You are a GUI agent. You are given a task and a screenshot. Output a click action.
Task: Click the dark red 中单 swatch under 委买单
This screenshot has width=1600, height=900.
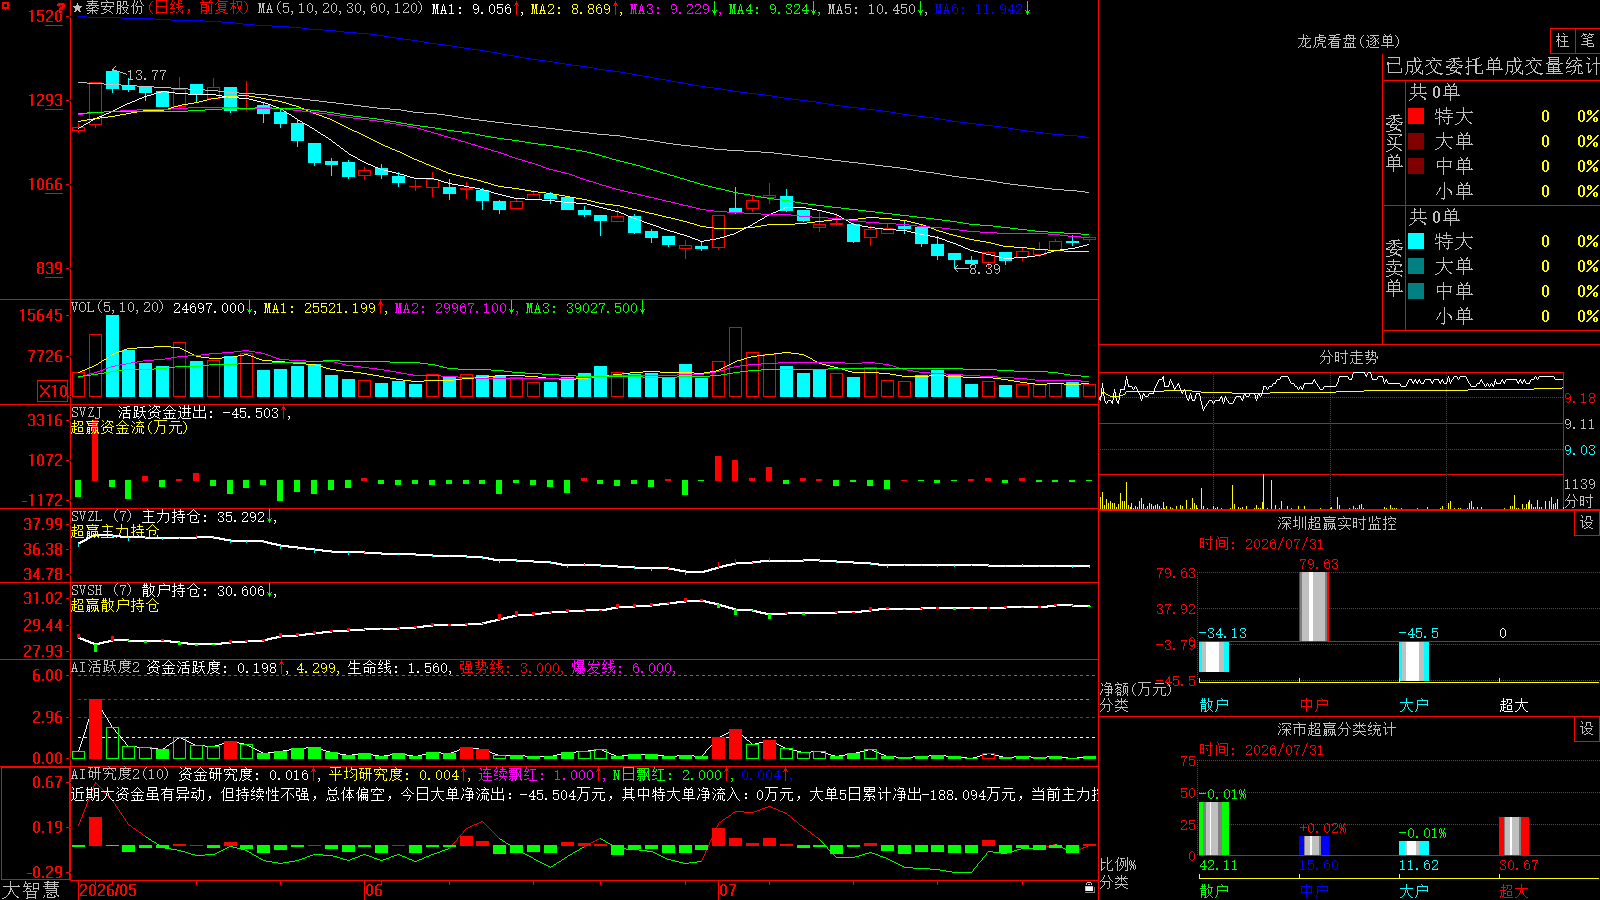pos(1416,165)
